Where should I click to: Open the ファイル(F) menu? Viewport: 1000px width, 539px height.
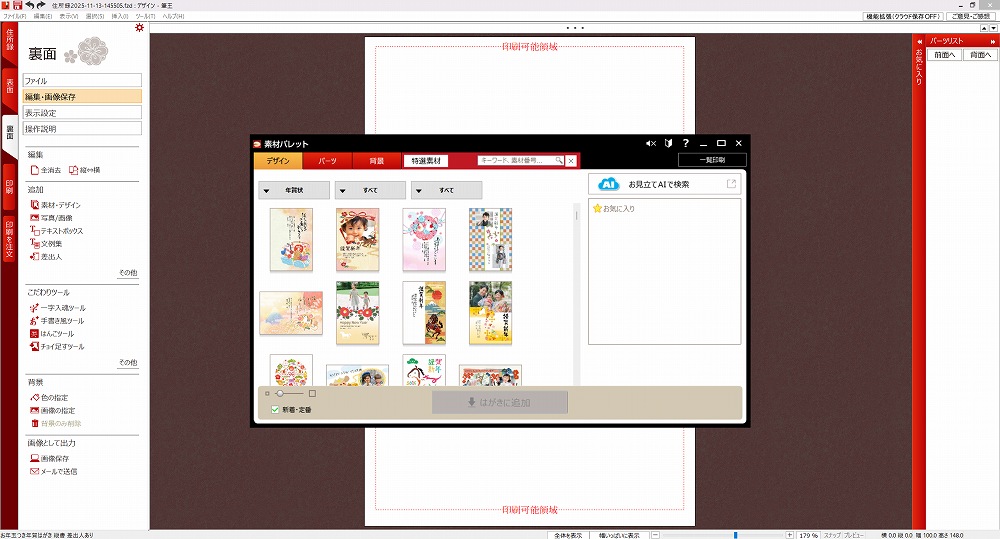pos(15,17)
